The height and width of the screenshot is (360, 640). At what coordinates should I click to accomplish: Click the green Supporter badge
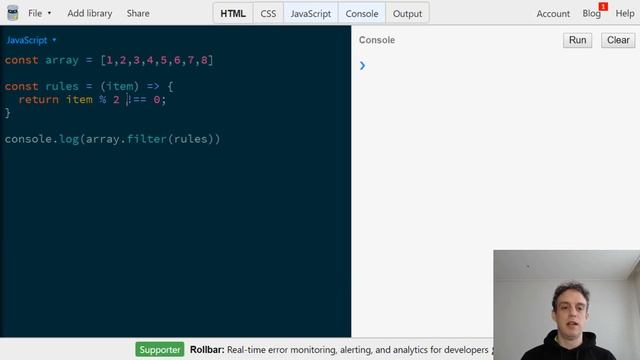click(x=160, y=350)
